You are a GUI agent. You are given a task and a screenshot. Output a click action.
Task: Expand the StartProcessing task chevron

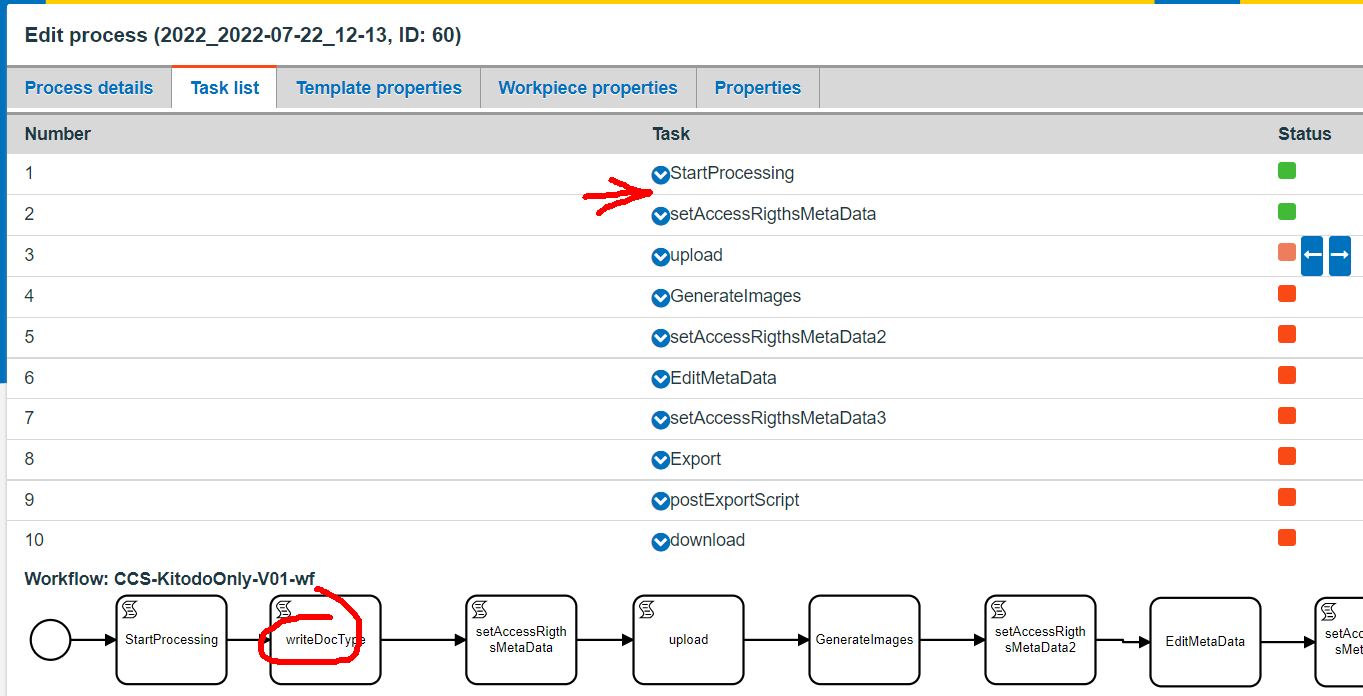(660, 173)
